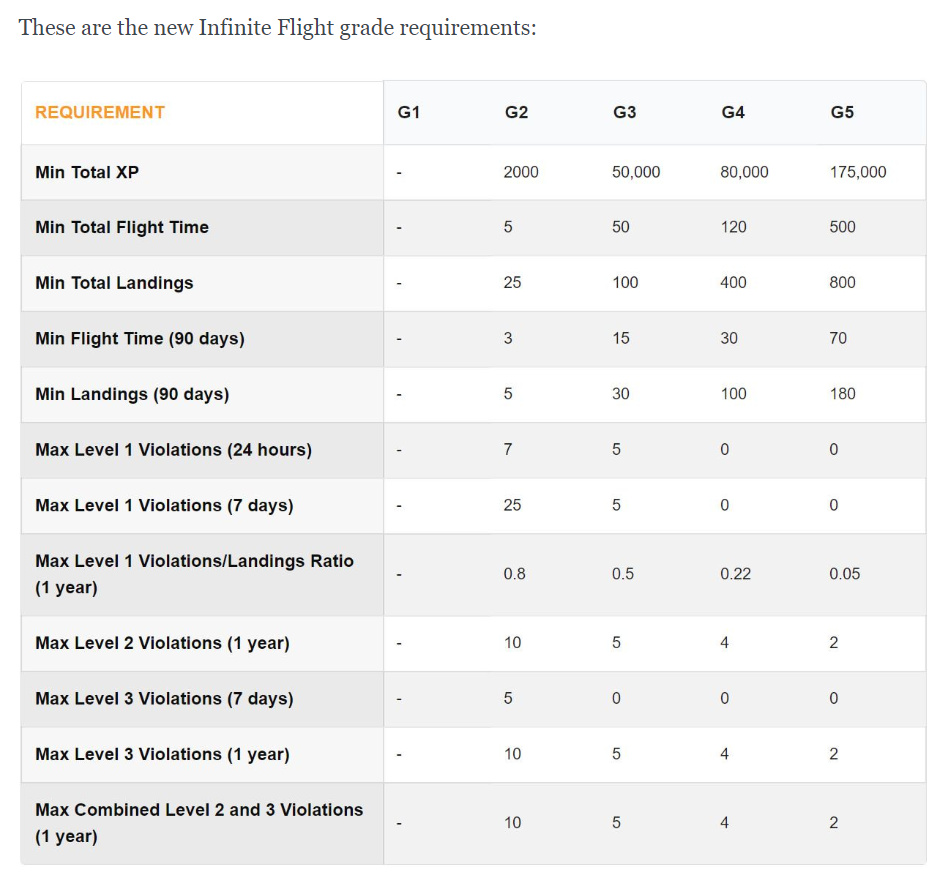
Task: Click the 175,000 XP value for G5
Action: [858, 172]
